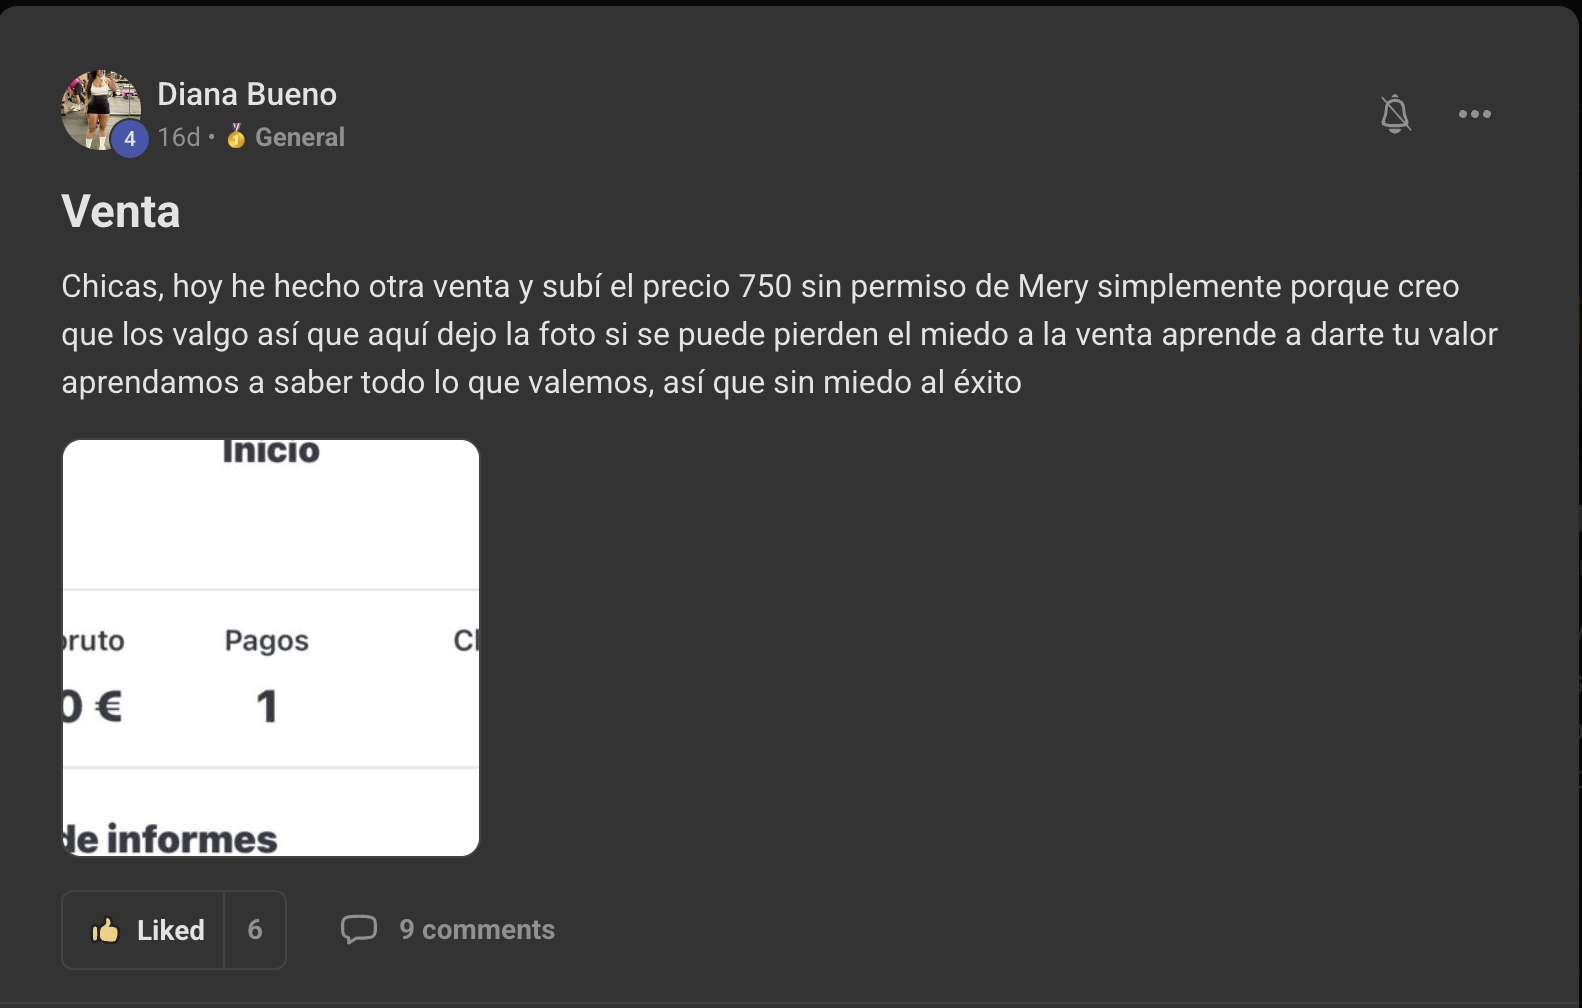1582x1008 pixels.
Task: Click the gold medal icon beside General
Action: [x=235, y=137]
